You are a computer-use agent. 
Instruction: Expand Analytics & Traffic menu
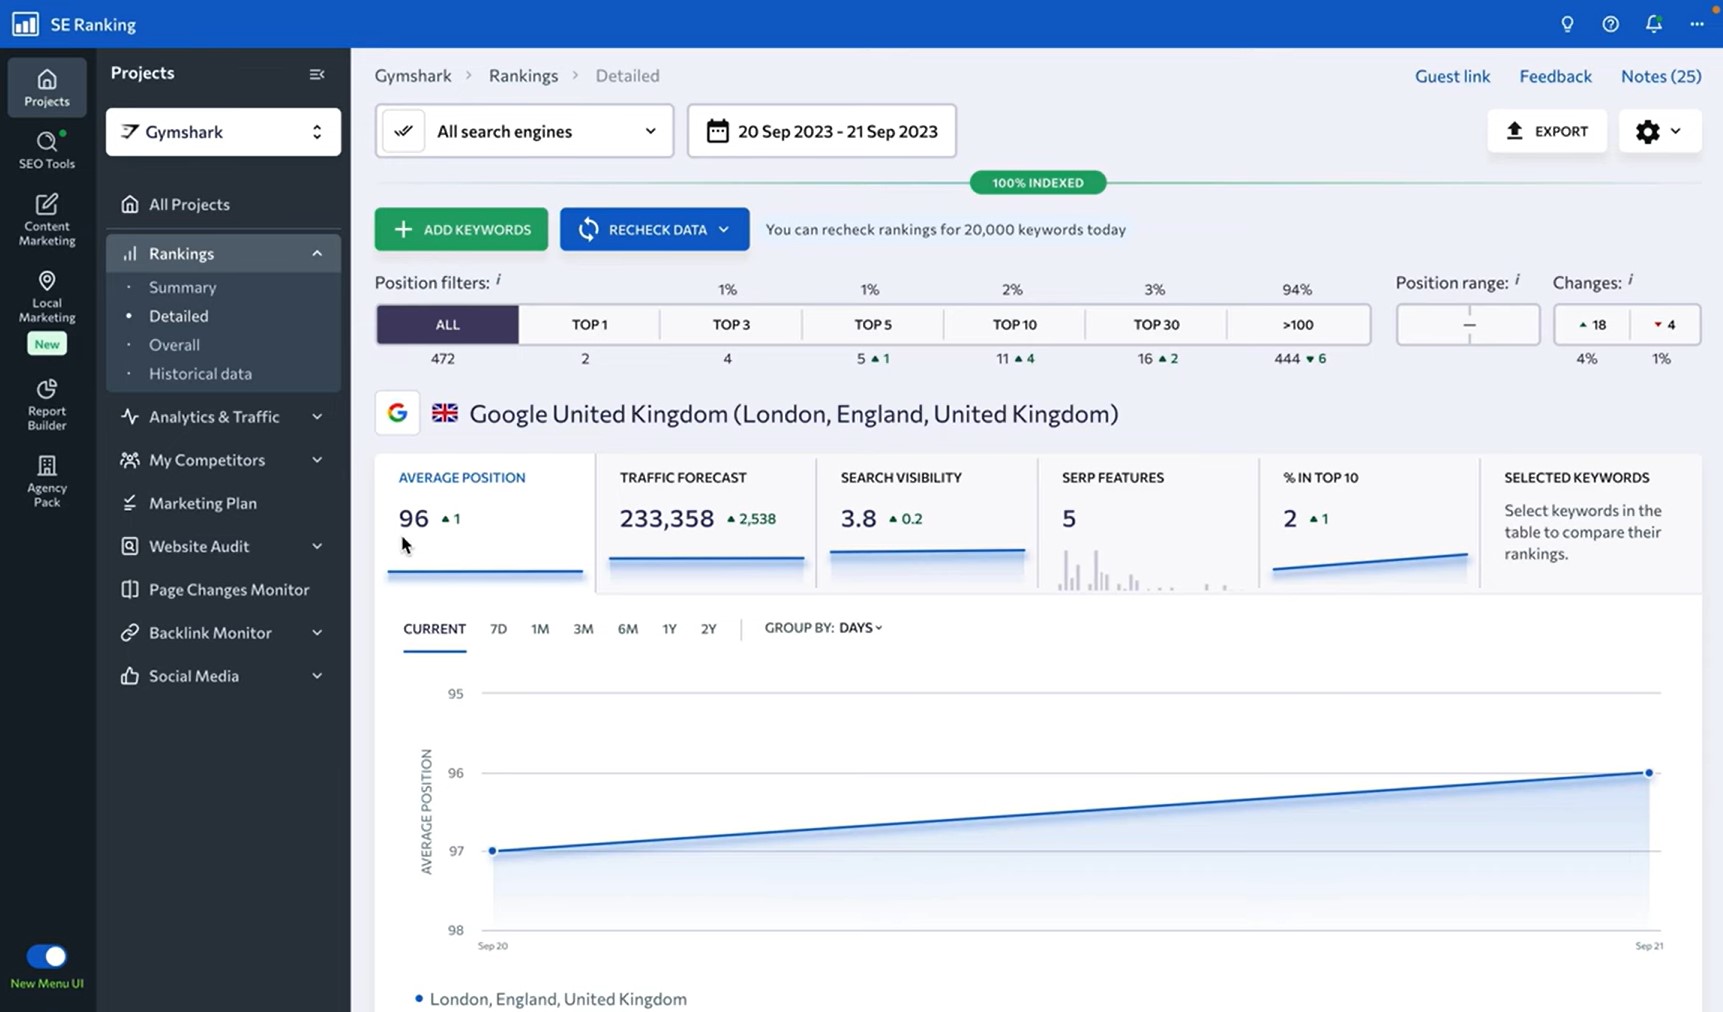(x=223, y=416)
